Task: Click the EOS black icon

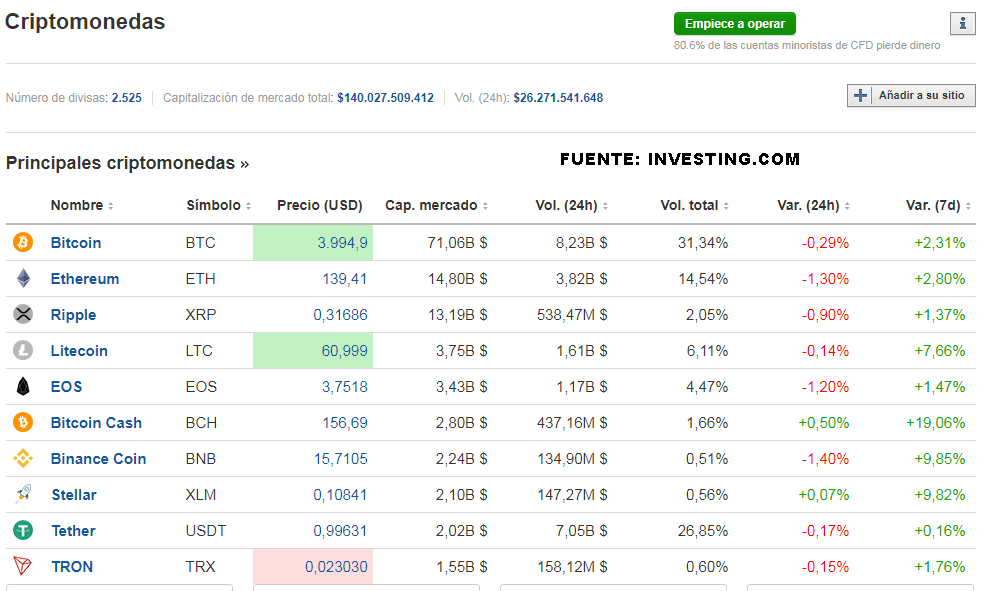Action: point(23,387)
